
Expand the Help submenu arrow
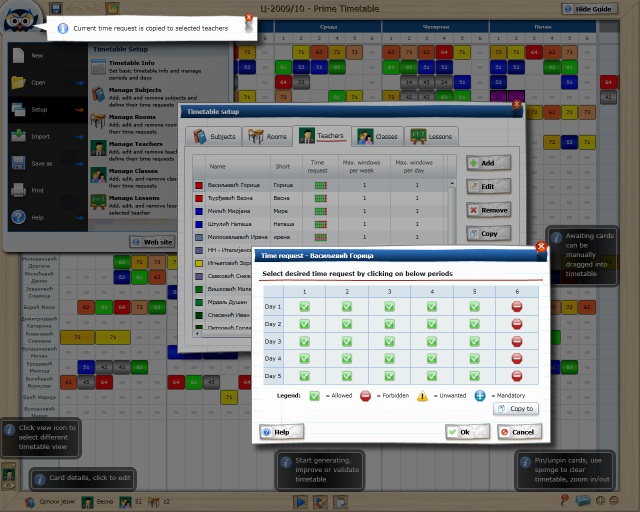79,217
